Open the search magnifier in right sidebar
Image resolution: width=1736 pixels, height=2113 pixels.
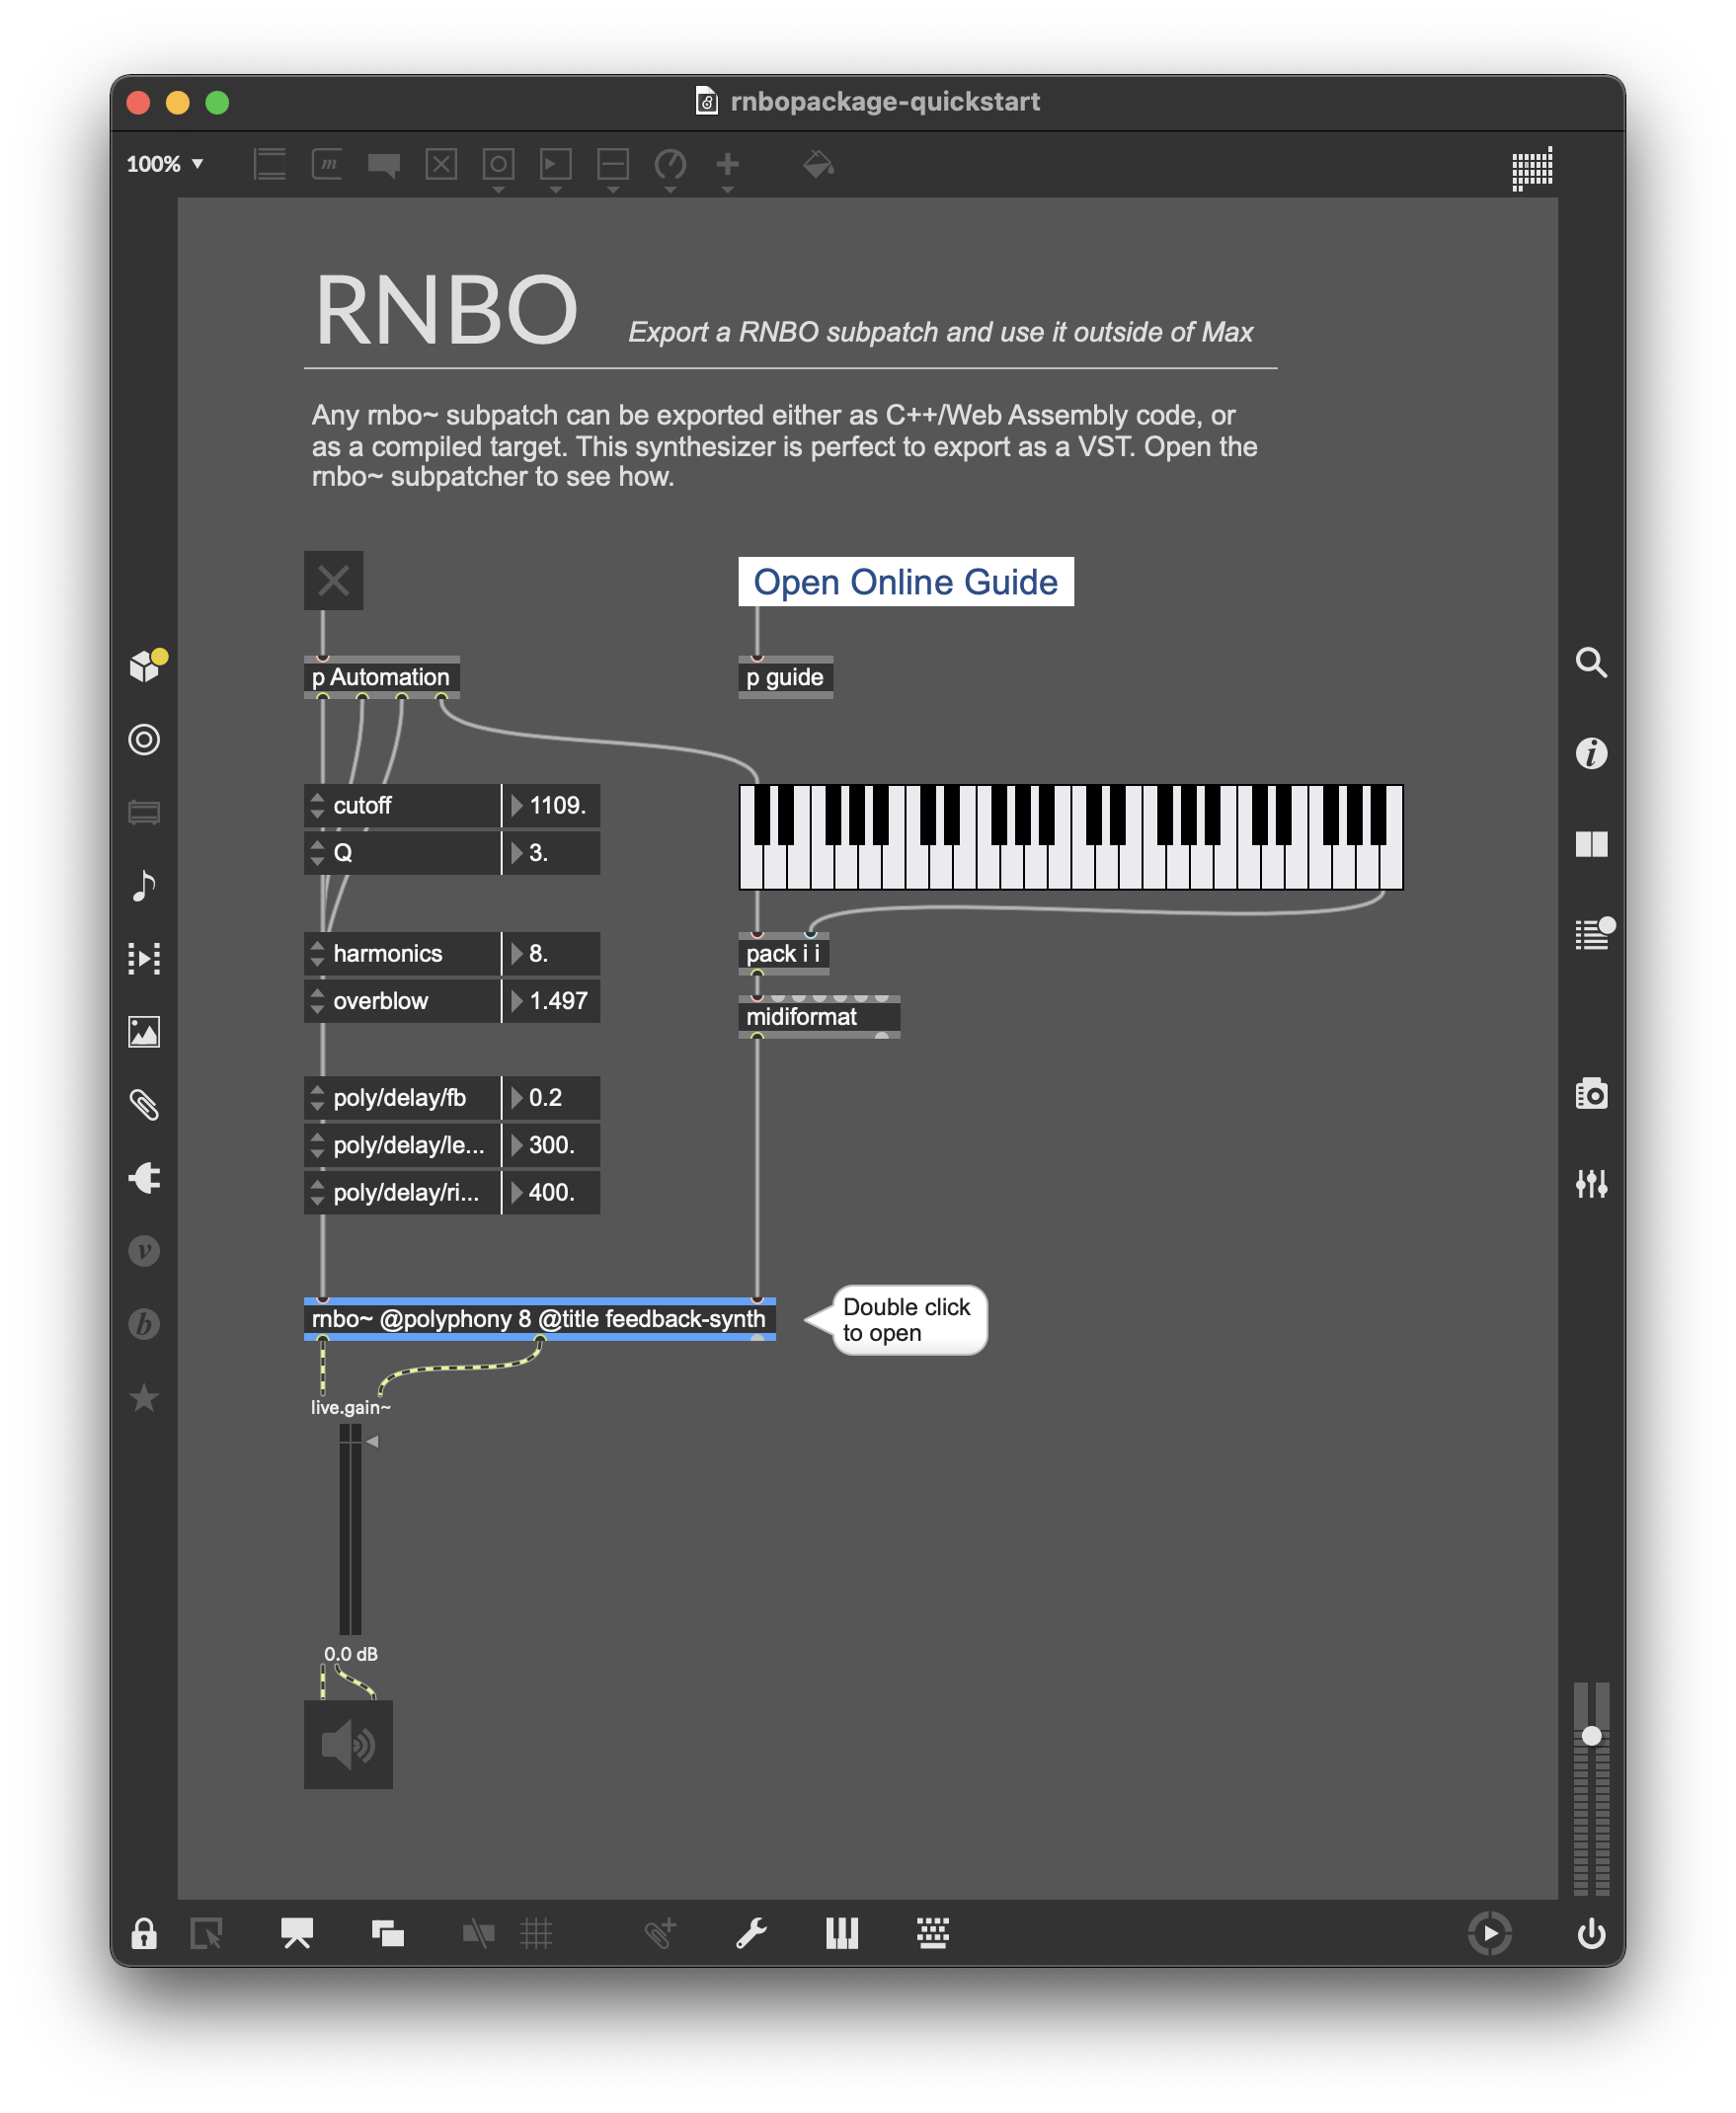point(1591,662)
